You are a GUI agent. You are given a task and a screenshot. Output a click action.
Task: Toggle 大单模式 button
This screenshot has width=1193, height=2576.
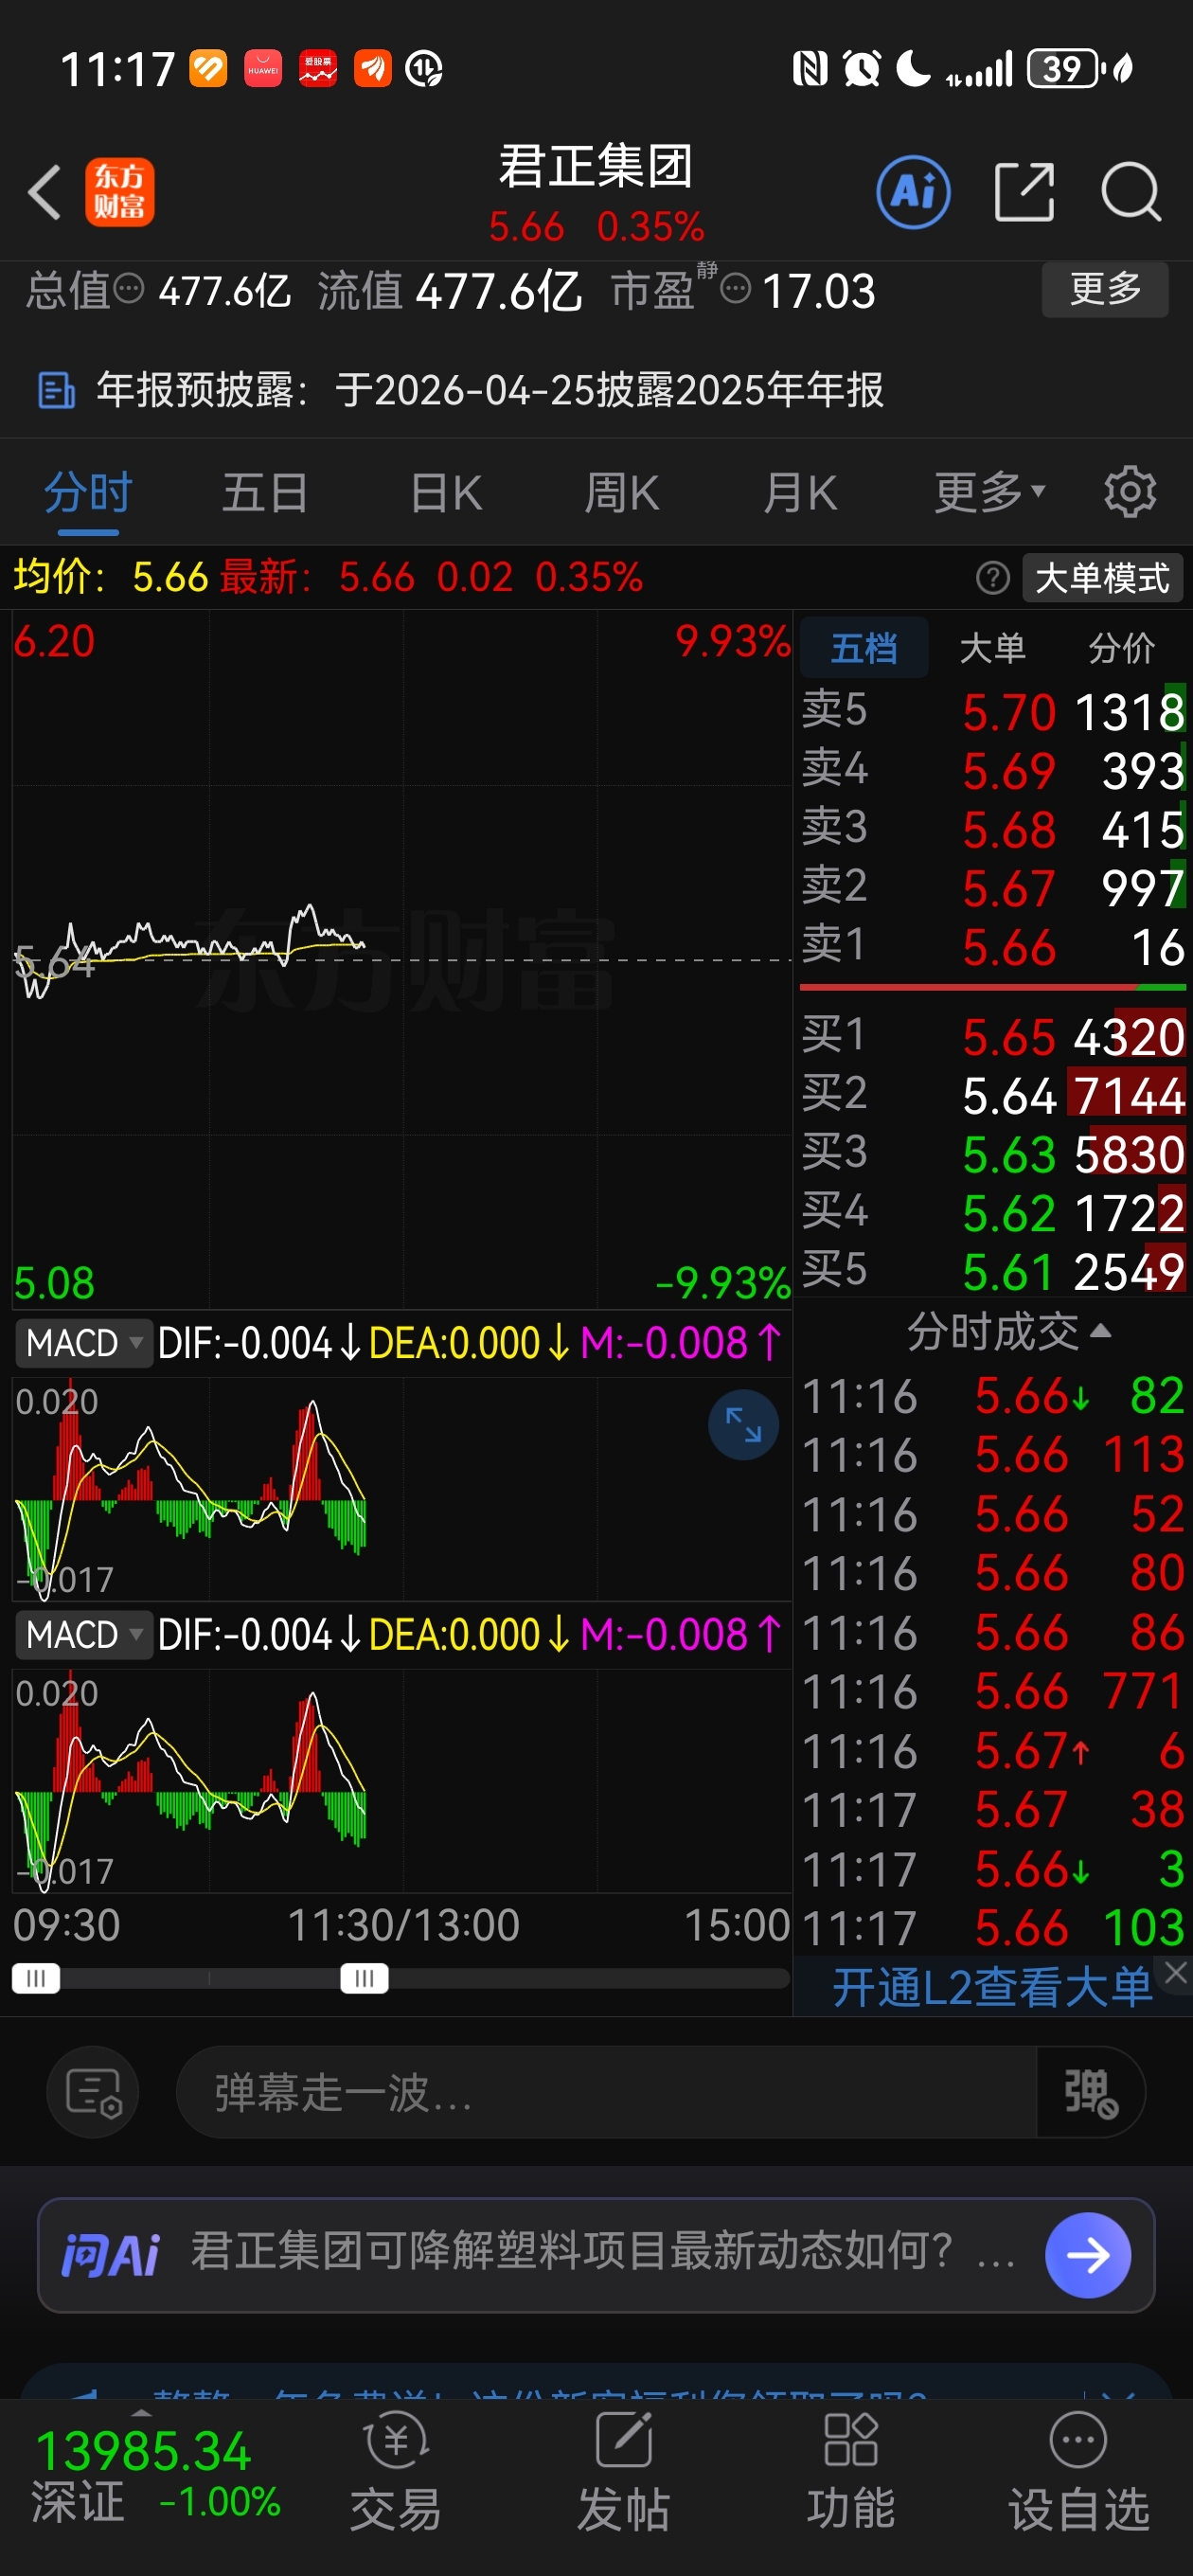pos(1102,578)
